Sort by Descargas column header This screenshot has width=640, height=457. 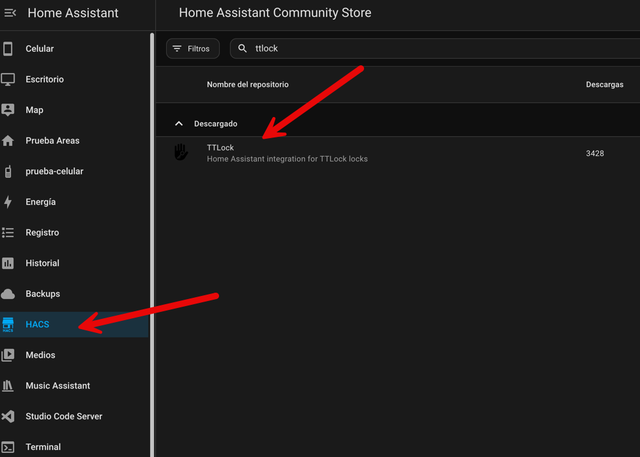pyautogui.click(x=604, y=85)
